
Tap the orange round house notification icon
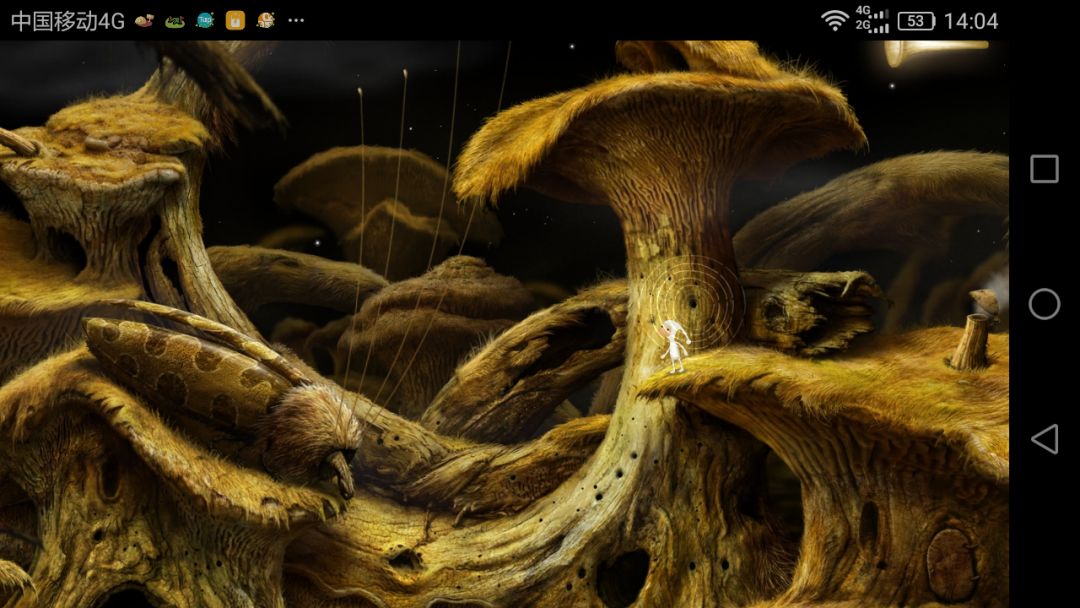click(266, 21)
